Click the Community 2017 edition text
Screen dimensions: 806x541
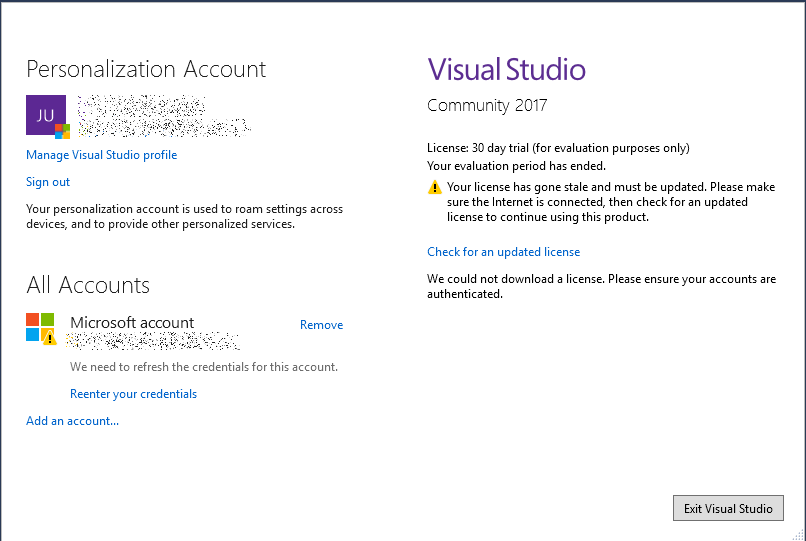tap(487, 106)
